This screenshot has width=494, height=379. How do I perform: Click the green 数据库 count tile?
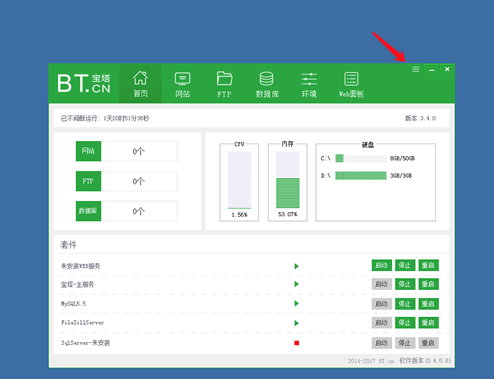click(x=88, y=211)
